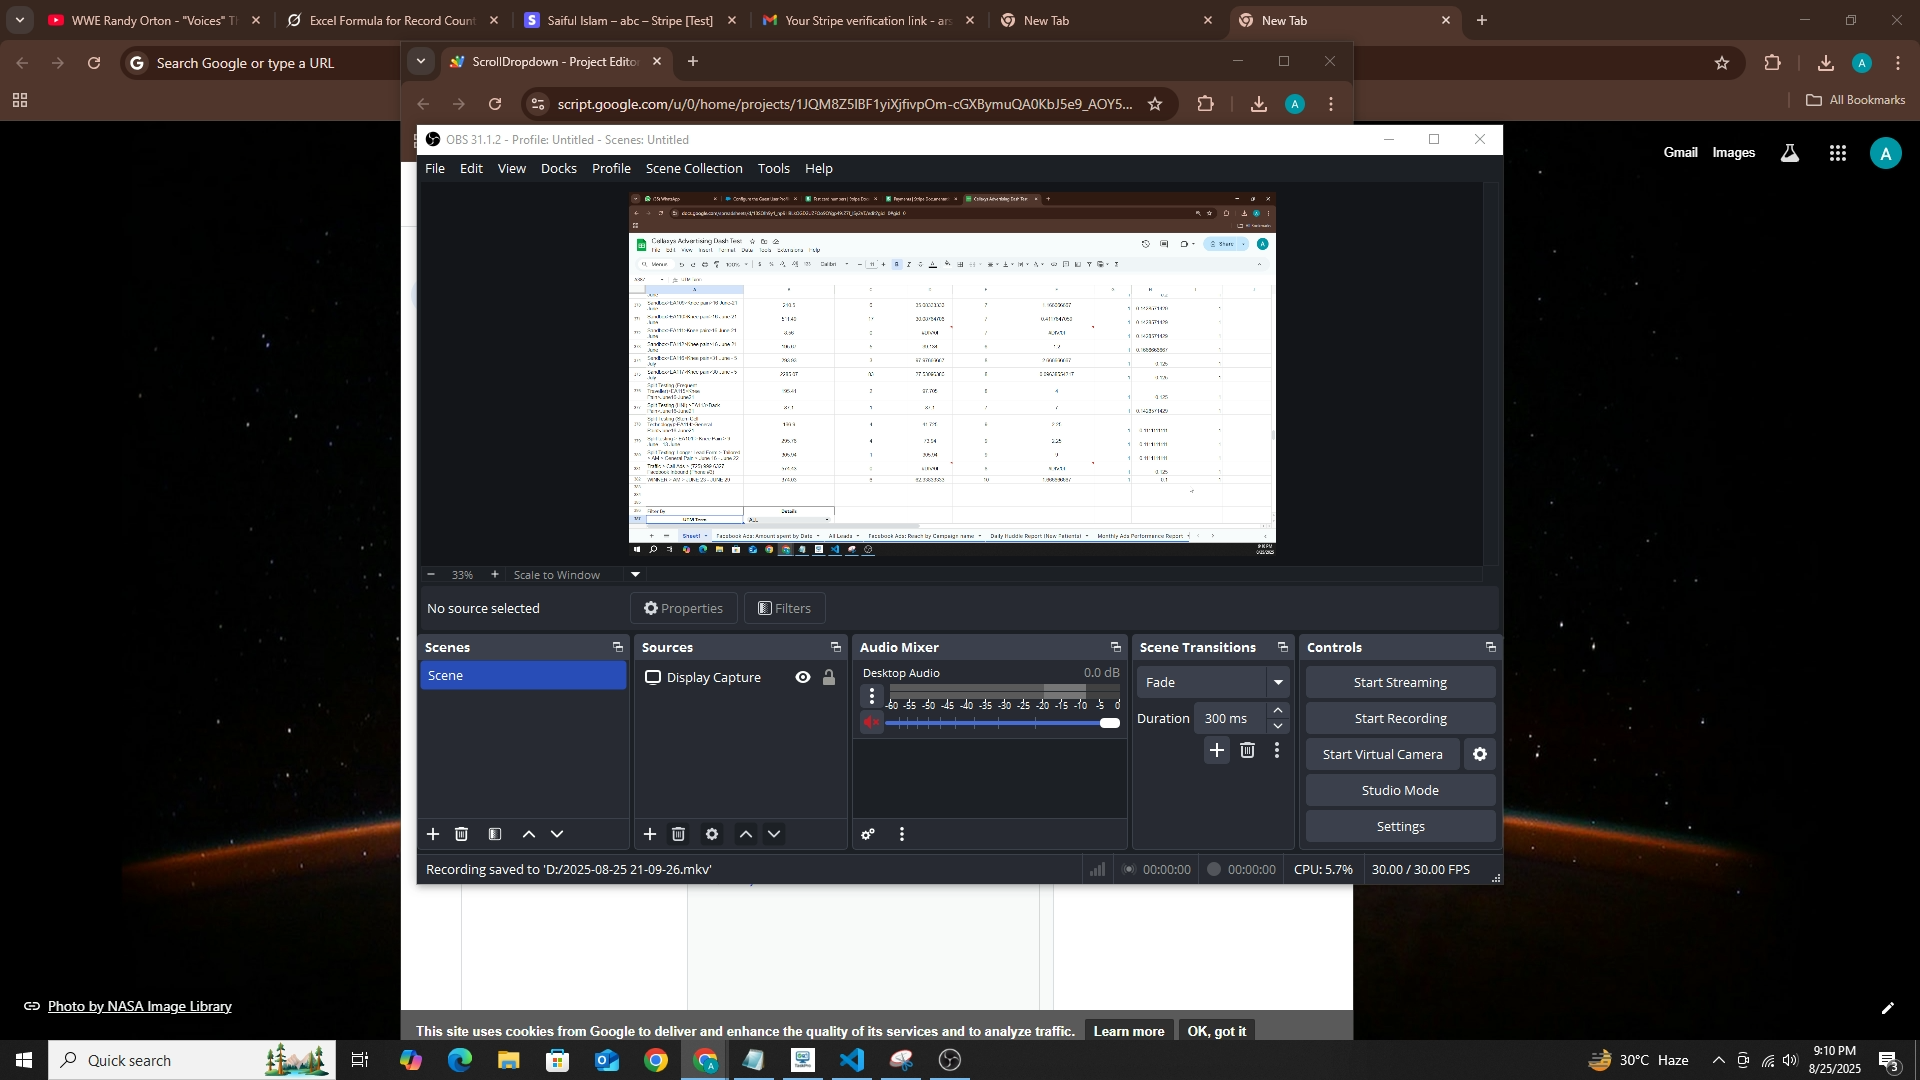The height and width of the screenshot is (1080, 1920).
Task: Unmute Desktop Audio speaker icon
Action: [872, 722]
